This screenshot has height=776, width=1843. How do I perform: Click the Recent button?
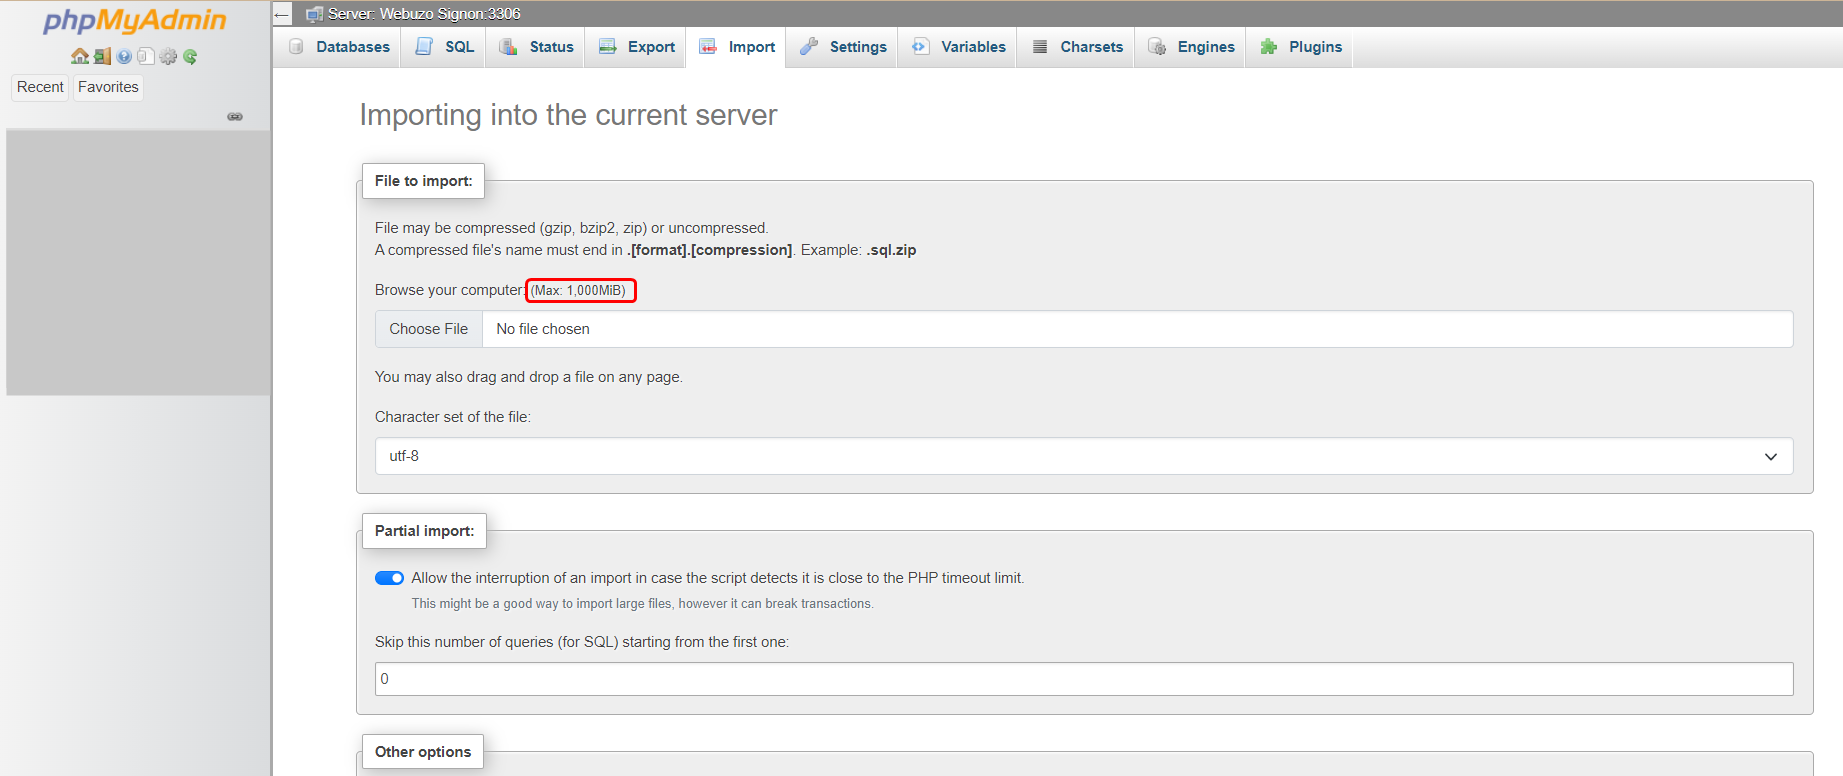pyautogui.click(x=40, y=87)
